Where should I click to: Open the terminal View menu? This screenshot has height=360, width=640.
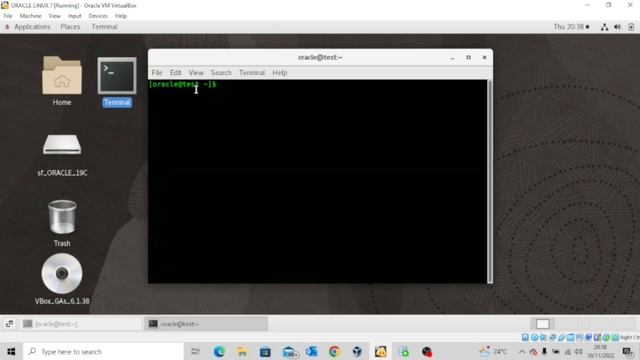pyautogui.click(x=196, y=73)
